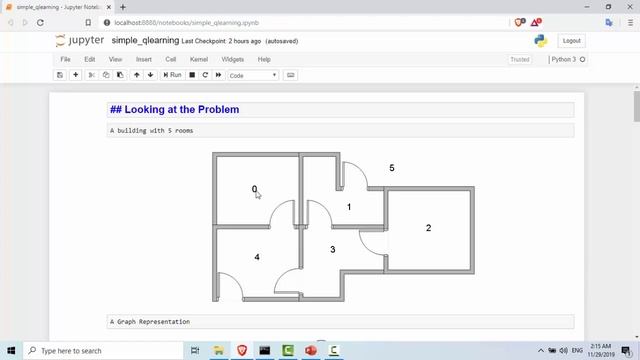Move selected cell up
Screen dimensions: 640x360
(137, 75)
